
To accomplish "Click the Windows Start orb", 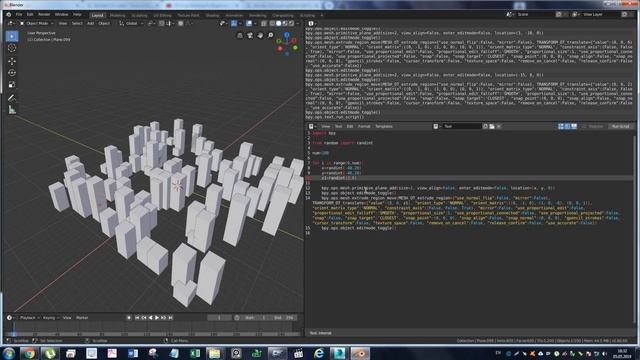I will 9,353.
